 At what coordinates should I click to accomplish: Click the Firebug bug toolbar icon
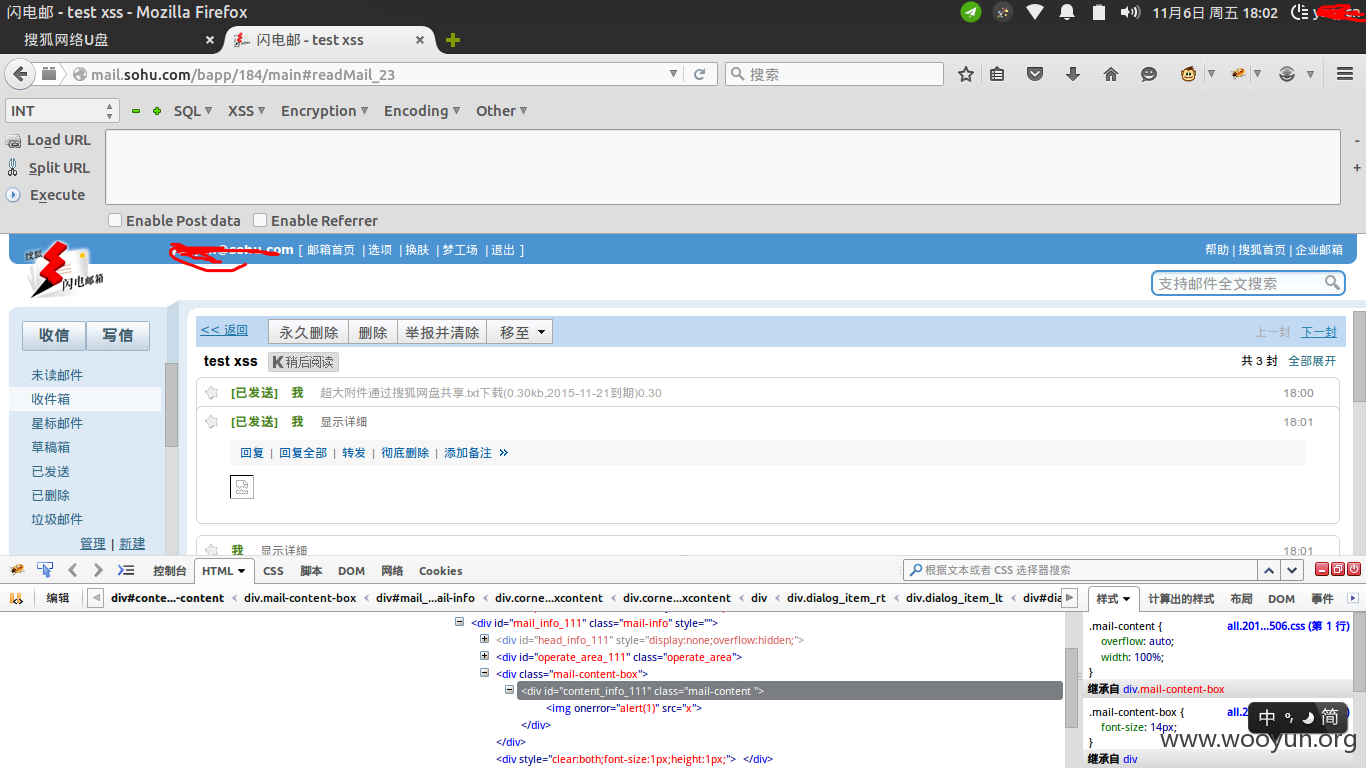click(x=1238, y=74)
